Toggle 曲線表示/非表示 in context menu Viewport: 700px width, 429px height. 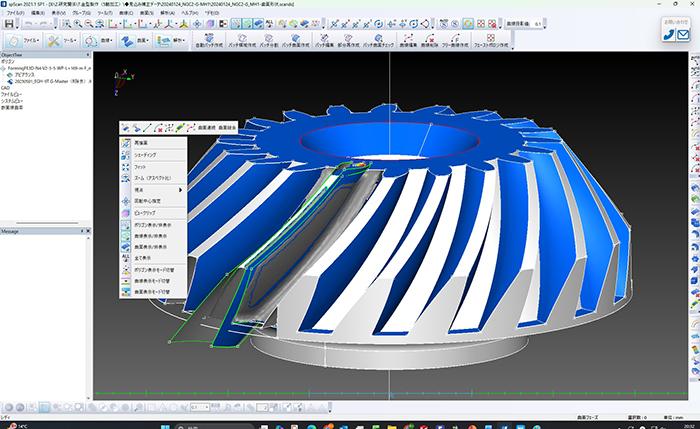point(149,237)
